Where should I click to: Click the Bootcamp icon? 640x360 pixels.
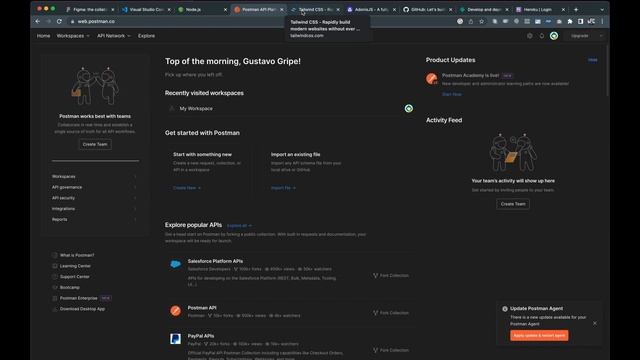point(55,287)
